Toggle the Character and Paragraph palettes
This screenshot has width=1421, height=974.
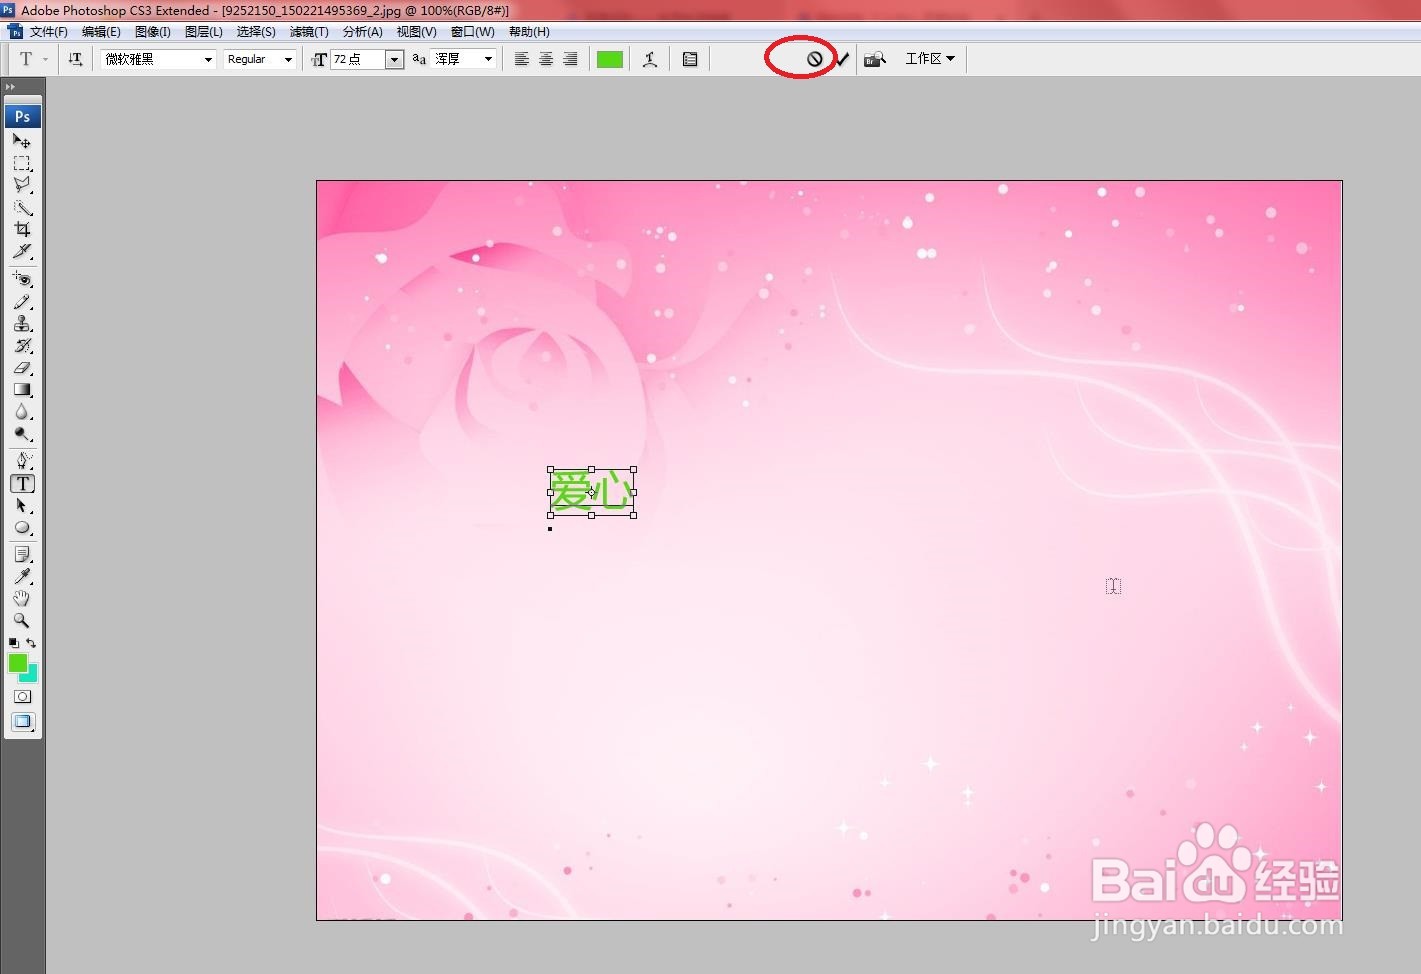click(690, 59)
